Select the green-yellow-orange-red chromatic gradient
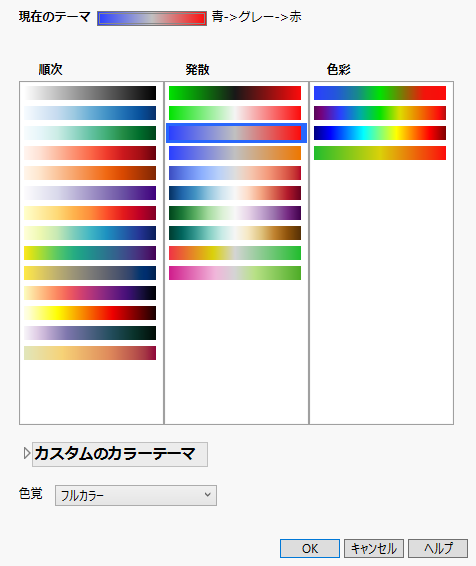476x566 pixels. pyautogui.click(x=380, y=153)
